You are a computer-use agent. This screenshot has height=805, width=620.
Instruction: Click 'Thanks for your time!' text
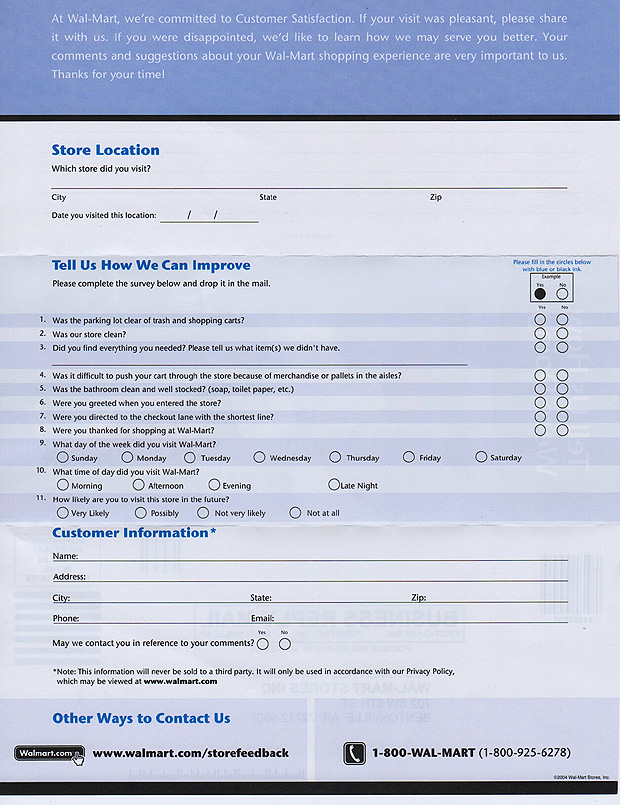point(108,74)
